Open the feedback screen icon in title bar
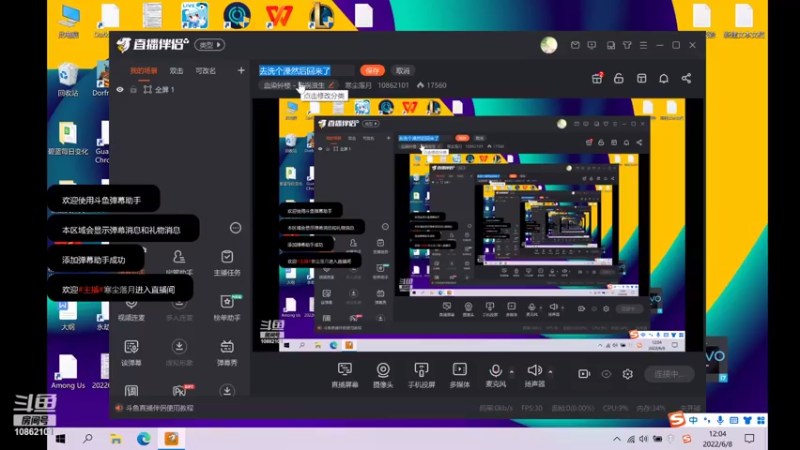800x450 pixels. [592, 45]
